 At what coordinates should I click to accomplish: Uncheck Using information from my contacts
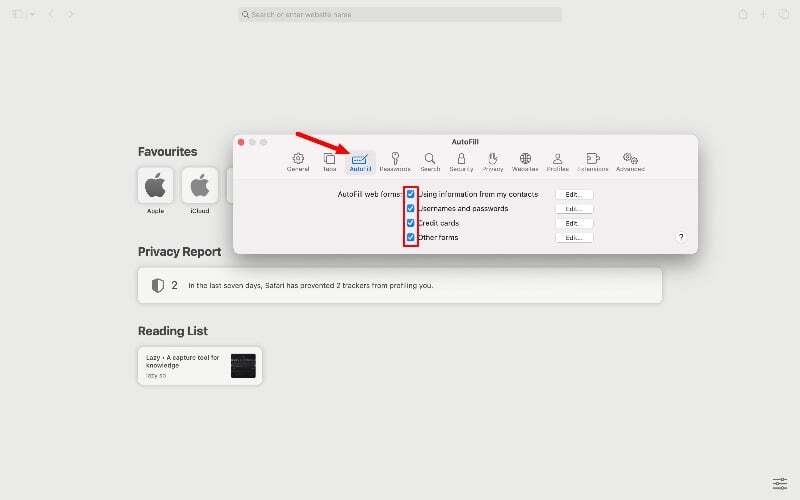[410, 194]
